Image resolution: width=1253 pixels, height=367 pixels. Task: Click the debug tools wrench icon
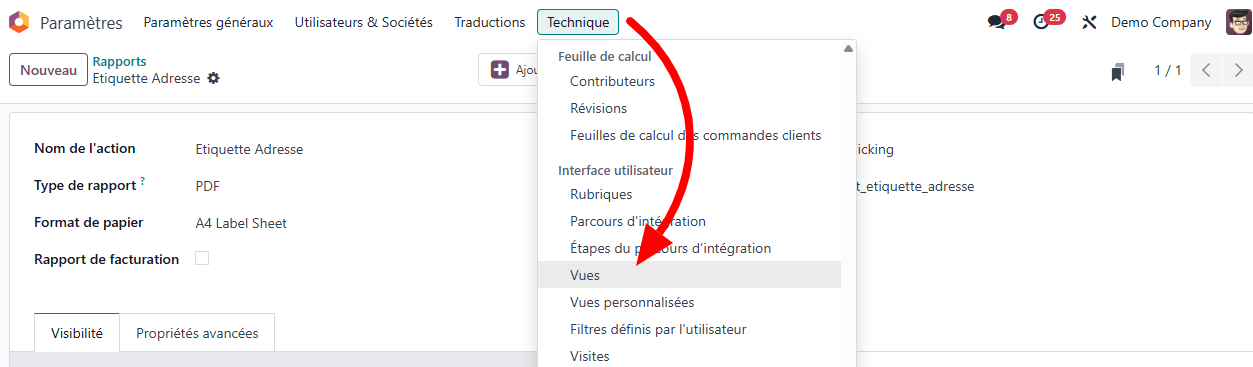coord(1089,22)
